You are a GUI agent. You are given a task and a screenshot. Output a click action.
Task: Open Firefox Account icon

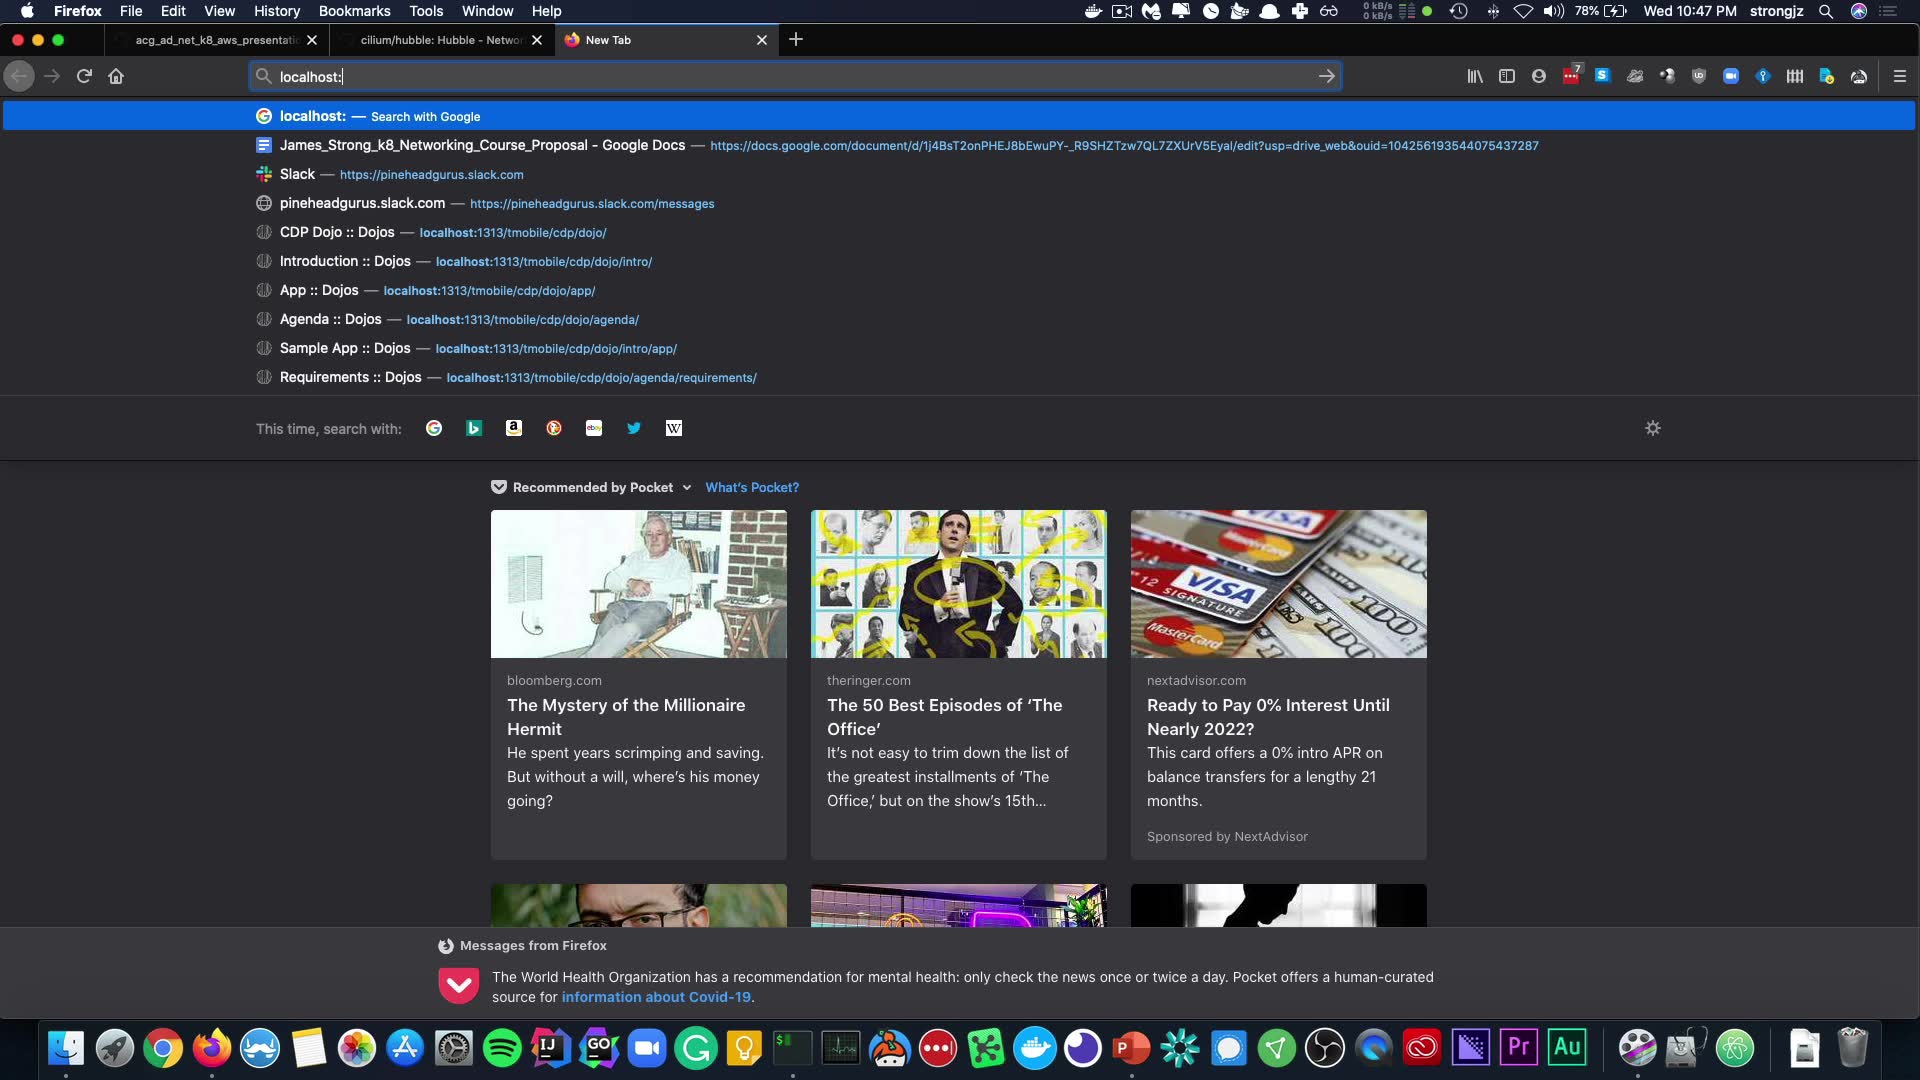coord(1538,76)
